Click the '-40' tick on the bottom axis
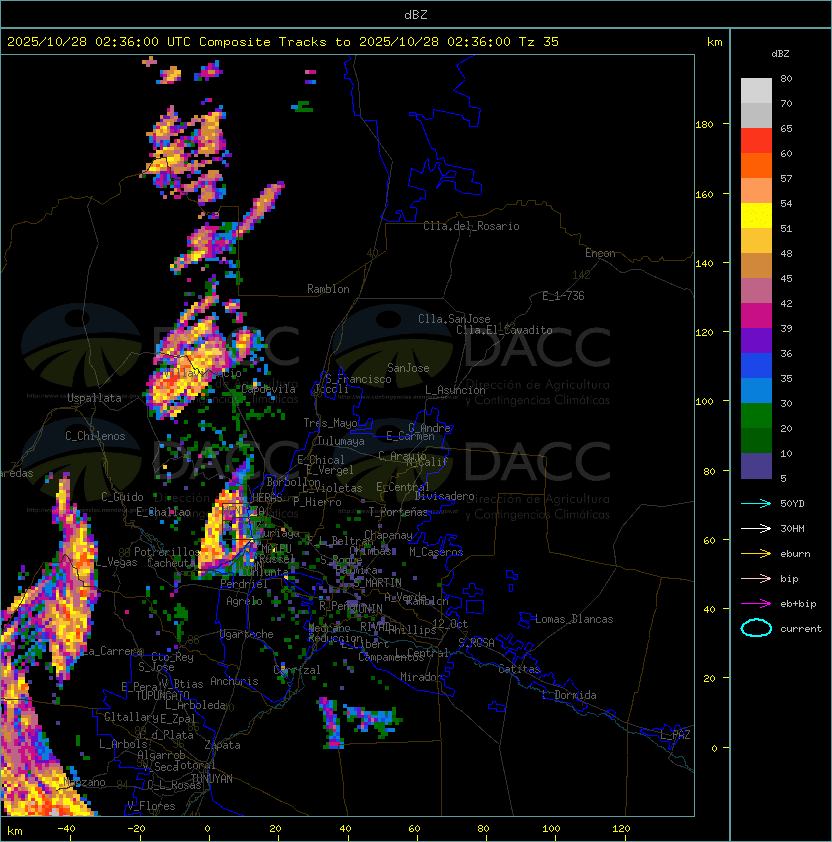This screenshot has height=842, width=832. 66,829
